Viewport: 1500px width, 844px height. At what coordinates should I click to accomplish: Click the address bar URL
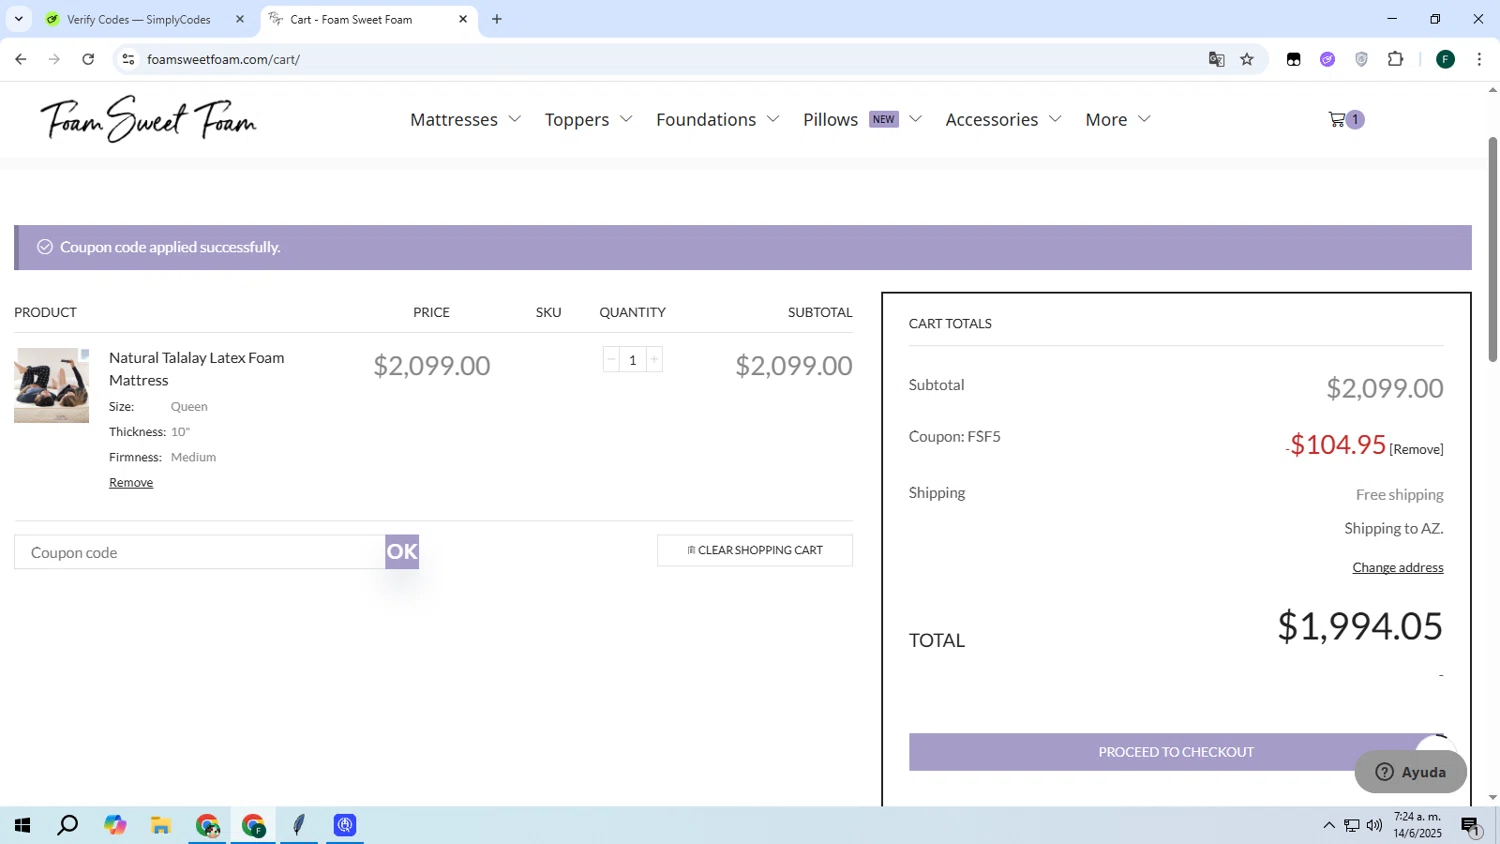(223, 59)
